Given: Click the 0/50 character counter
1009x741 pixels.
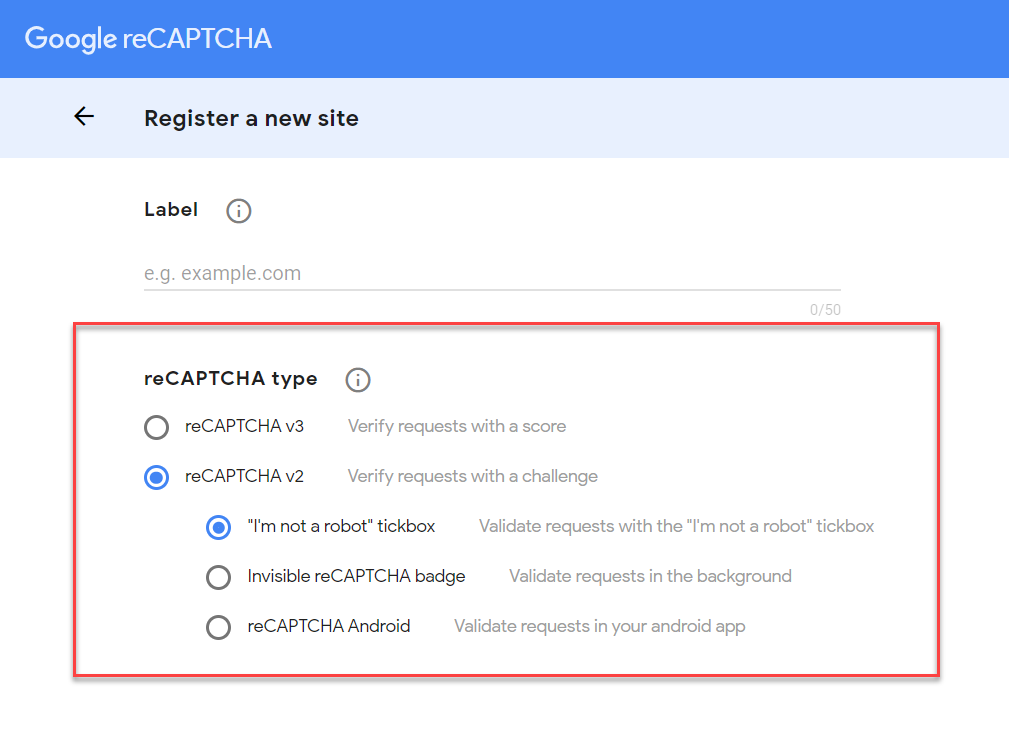Looking at the screenshot, I should coord(825,310).
